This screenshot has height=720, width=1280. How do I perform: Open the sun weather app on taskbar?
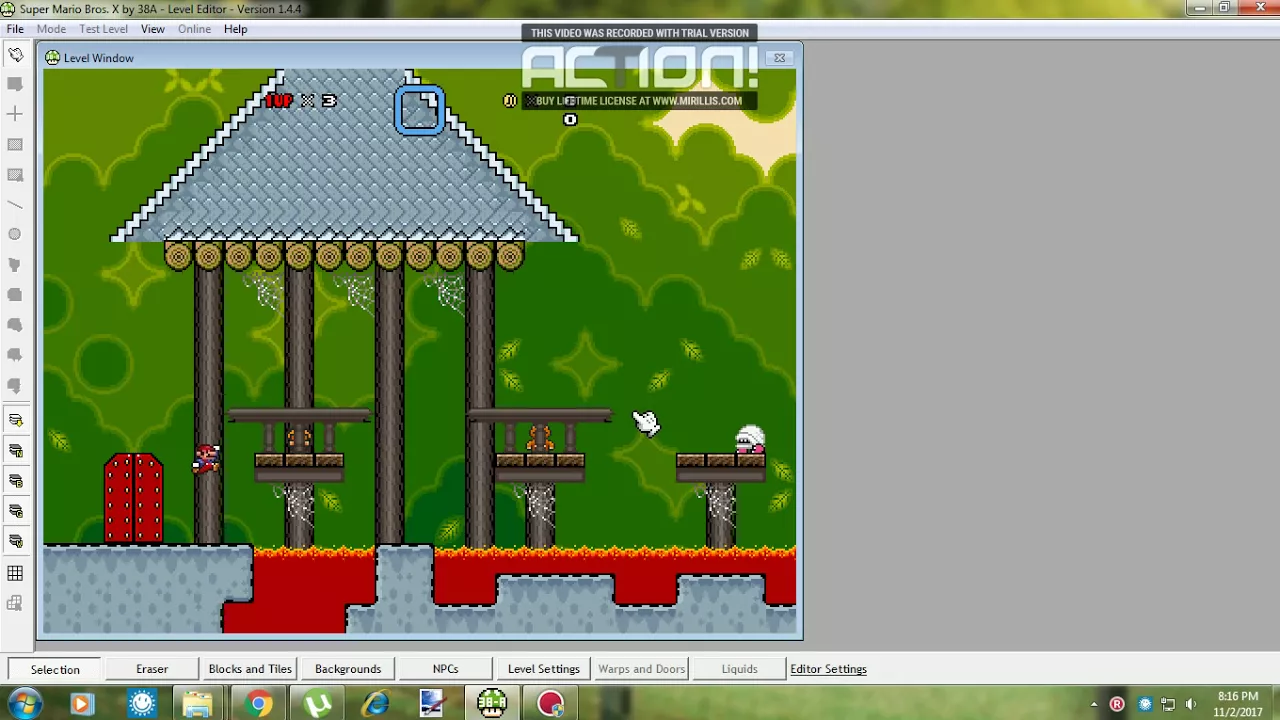click(x=141, y=704)
